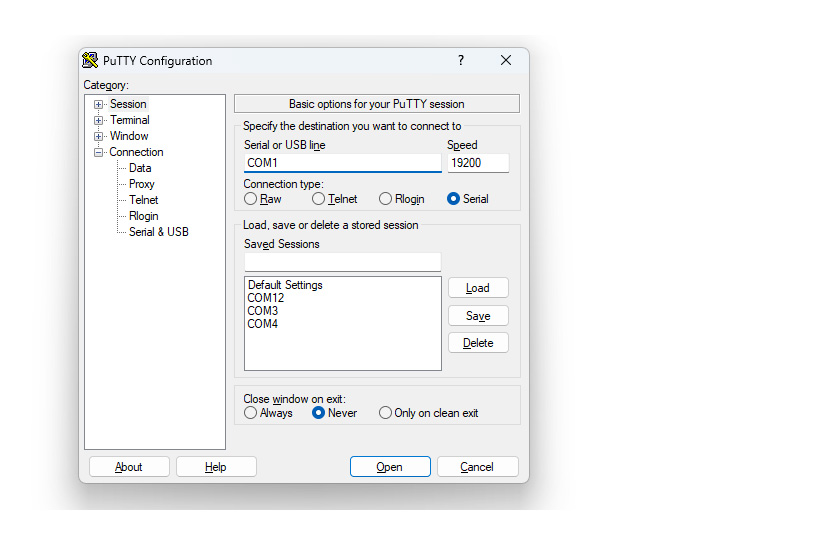Image resolution: width=830 pixels, height=544 pixels.
Task: Select Default Settings in sessions list
Action: pyautogui.click(x=285, y=285)
